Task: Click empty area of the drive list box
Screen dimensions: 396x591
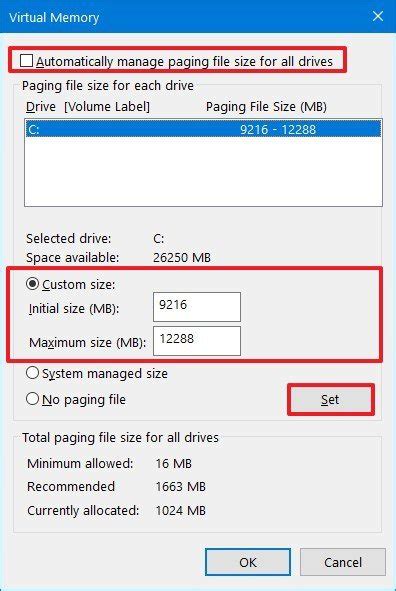Action: pyautogui.click(x=203, y=172)
